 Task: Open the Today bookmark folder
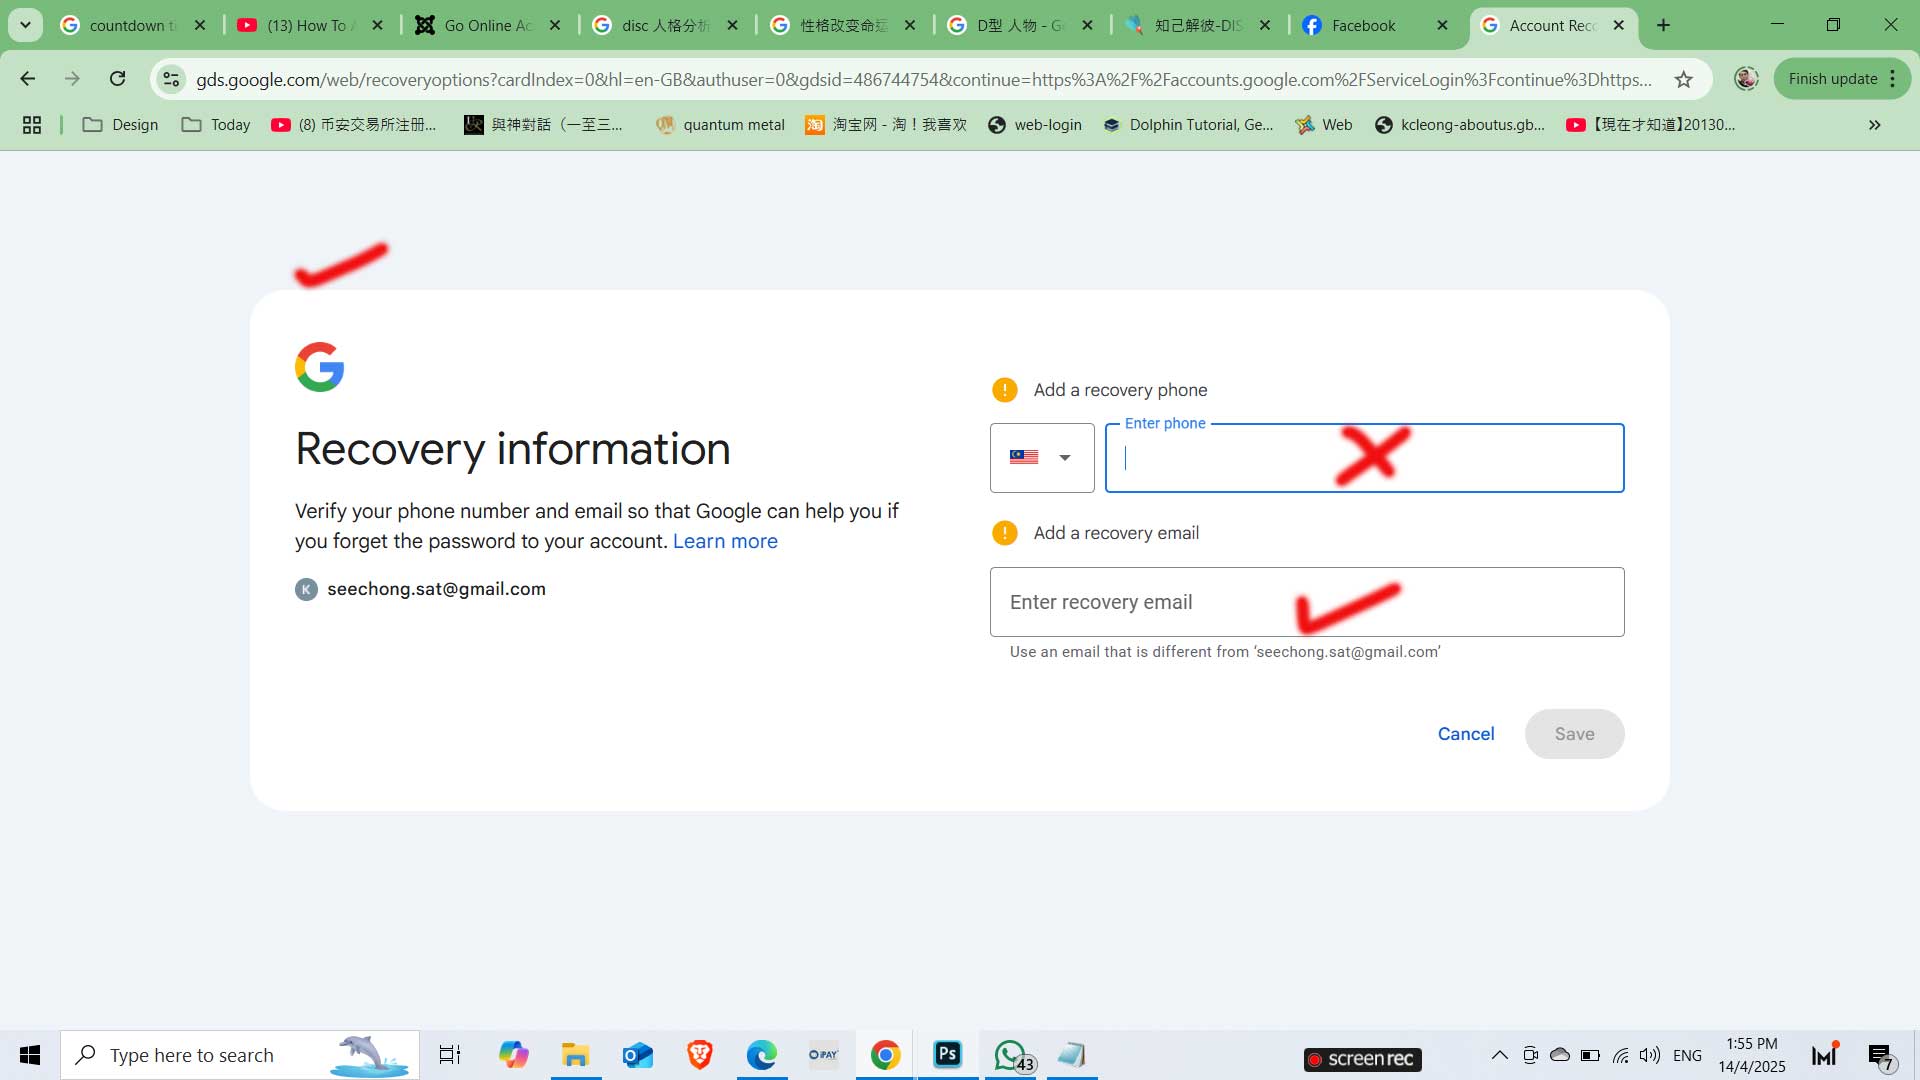click(216, 125)
